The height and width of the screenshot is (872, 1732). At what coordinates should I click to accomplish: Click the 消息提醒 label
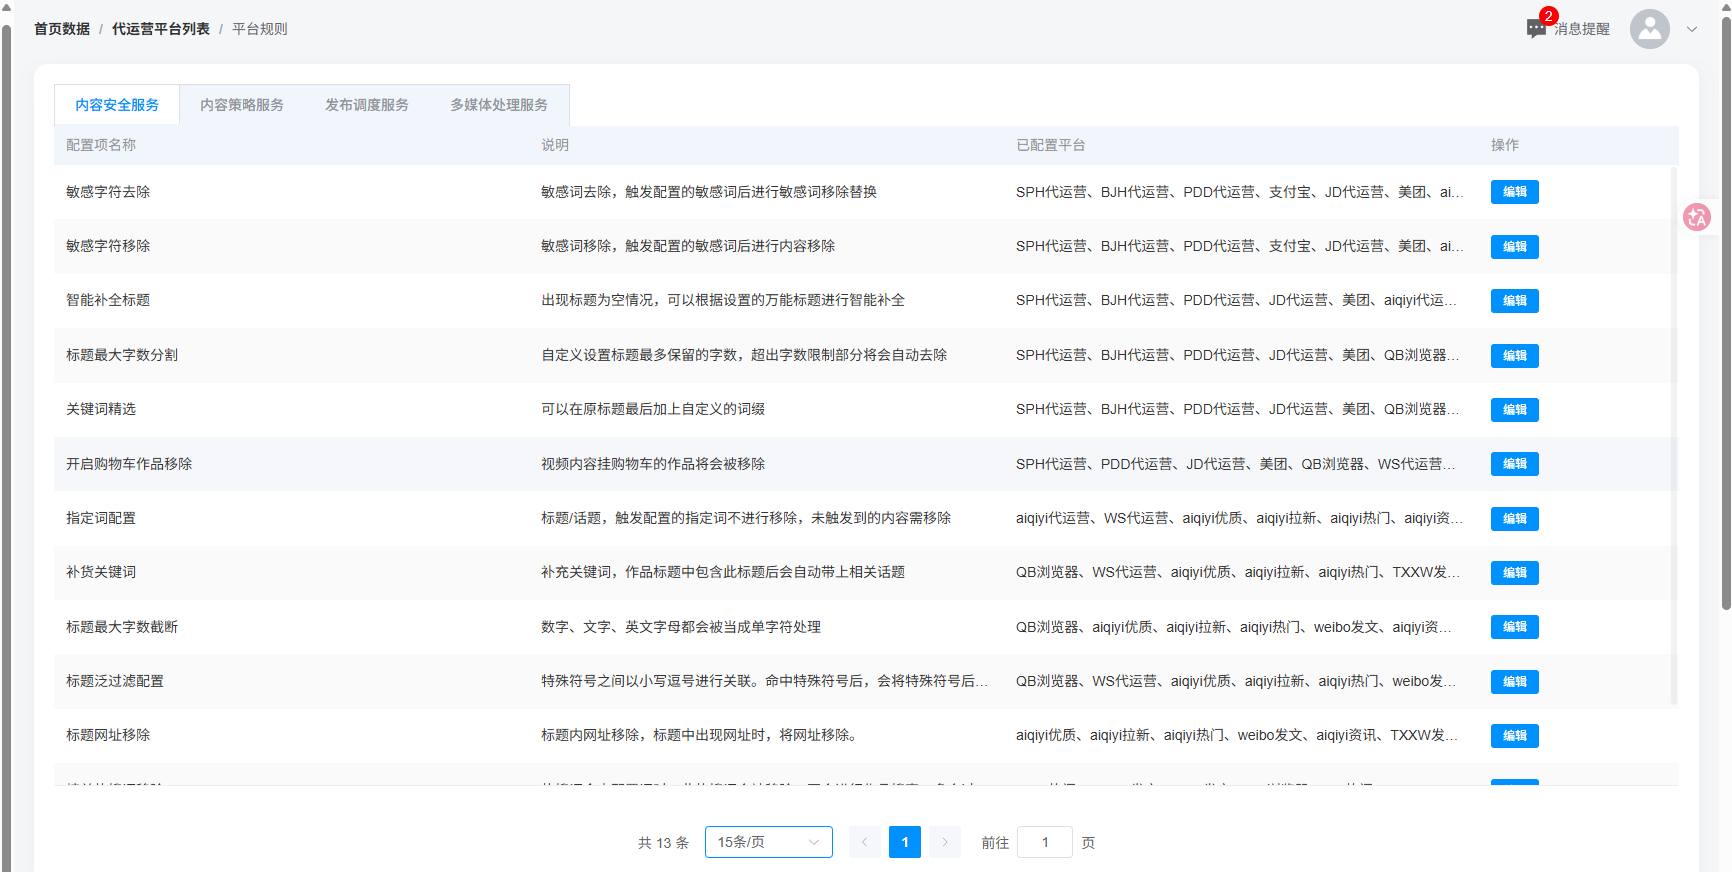[x=1582, y=29]
